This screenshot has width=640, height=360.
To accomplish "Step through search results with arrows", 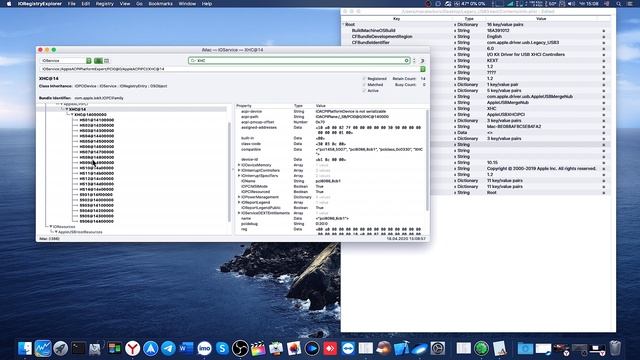I will point(414,60).
